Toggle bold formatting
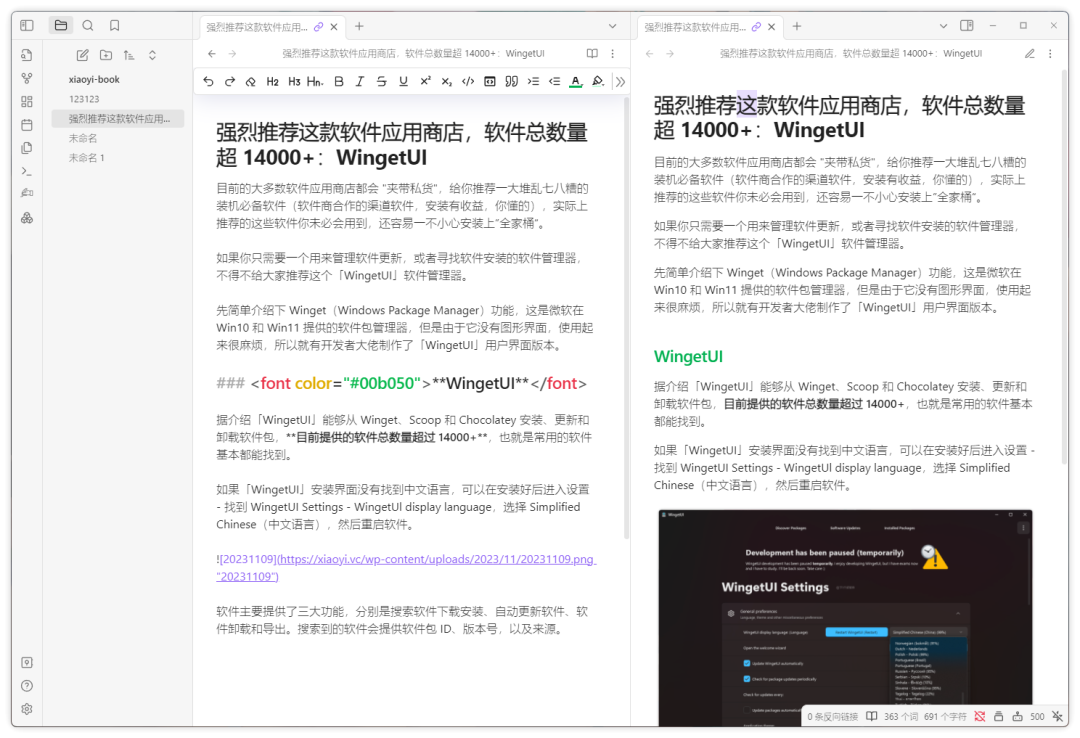The height and width of the screenshot is (738, 1080). coord(339,81)
